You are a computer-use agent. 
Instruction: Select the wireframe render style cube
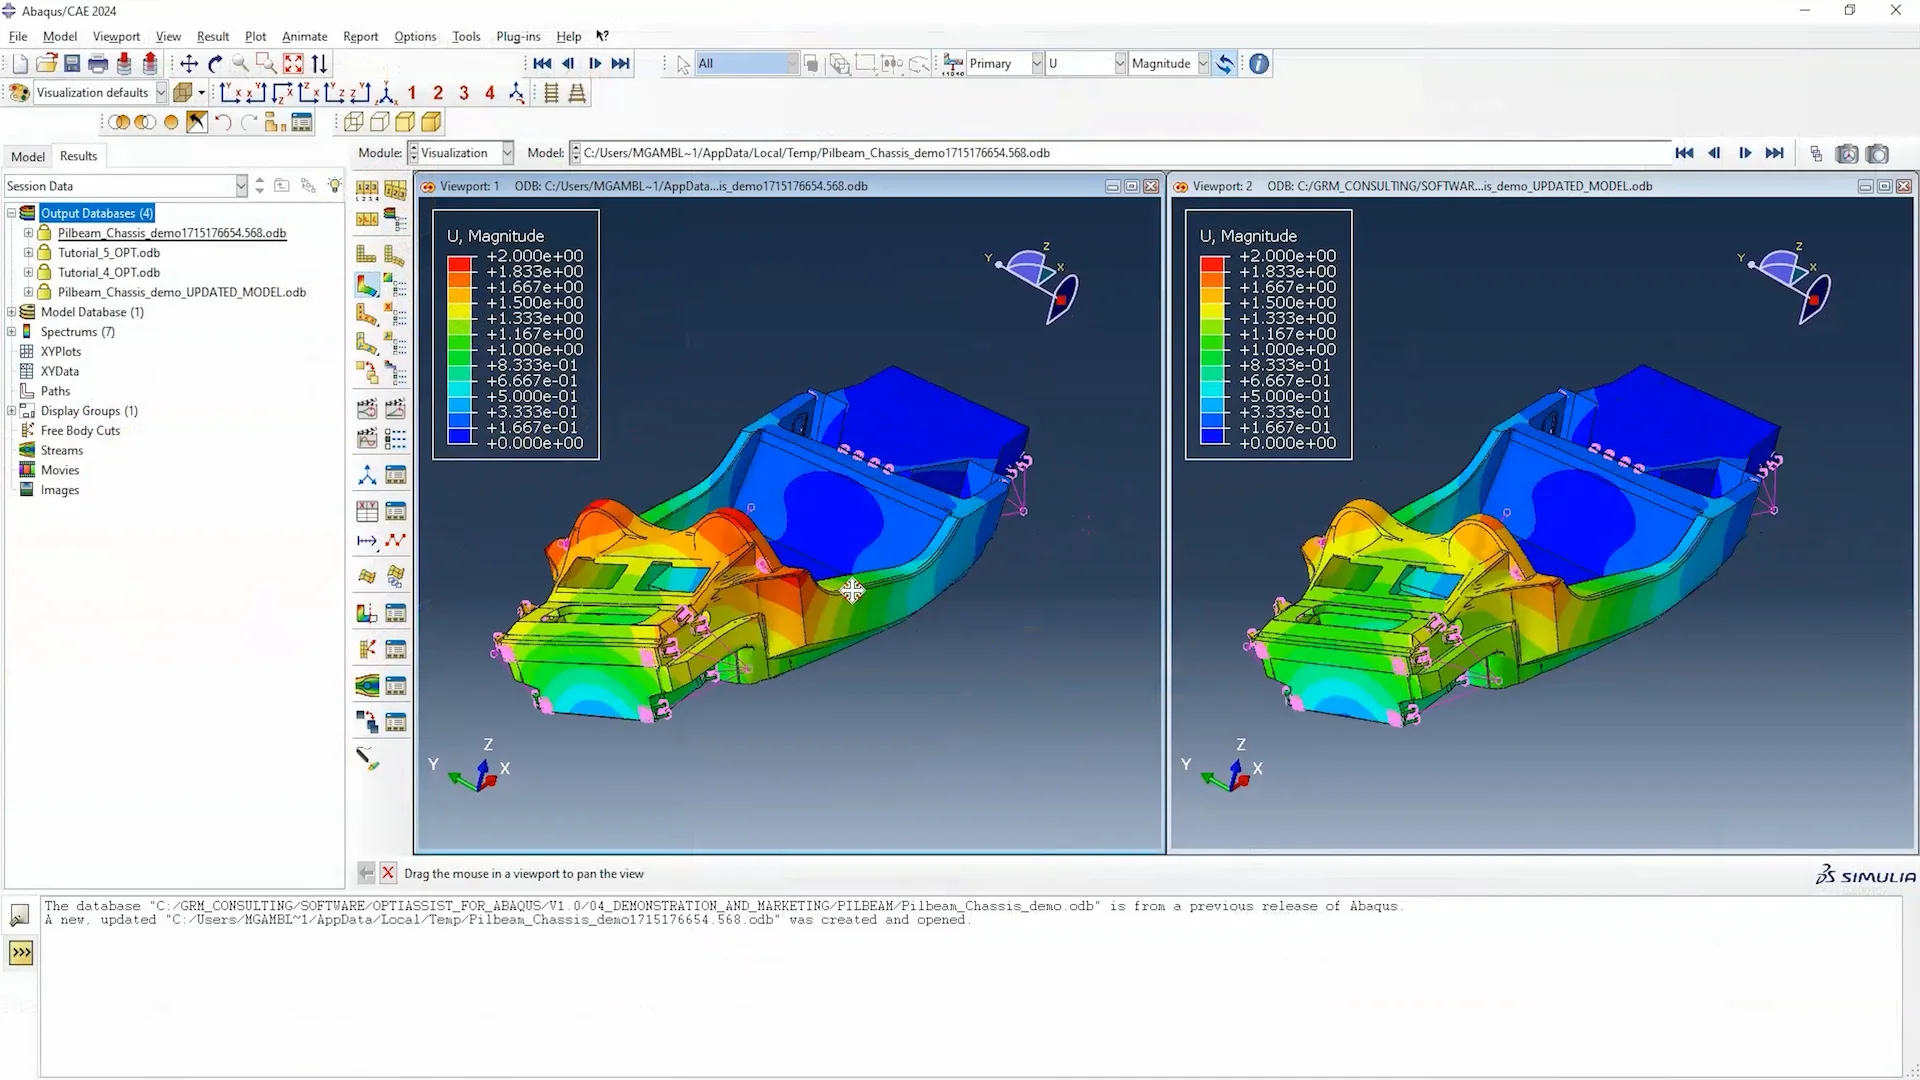pyautogui.click(x=353, y=122)
